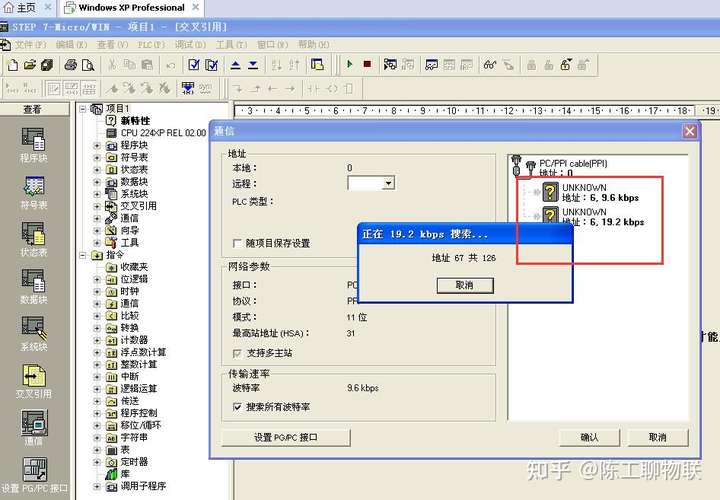Select 移位/循环 in the instruction tree
Image resolution: width=720 pixels, height=500 pixels.
141,425
